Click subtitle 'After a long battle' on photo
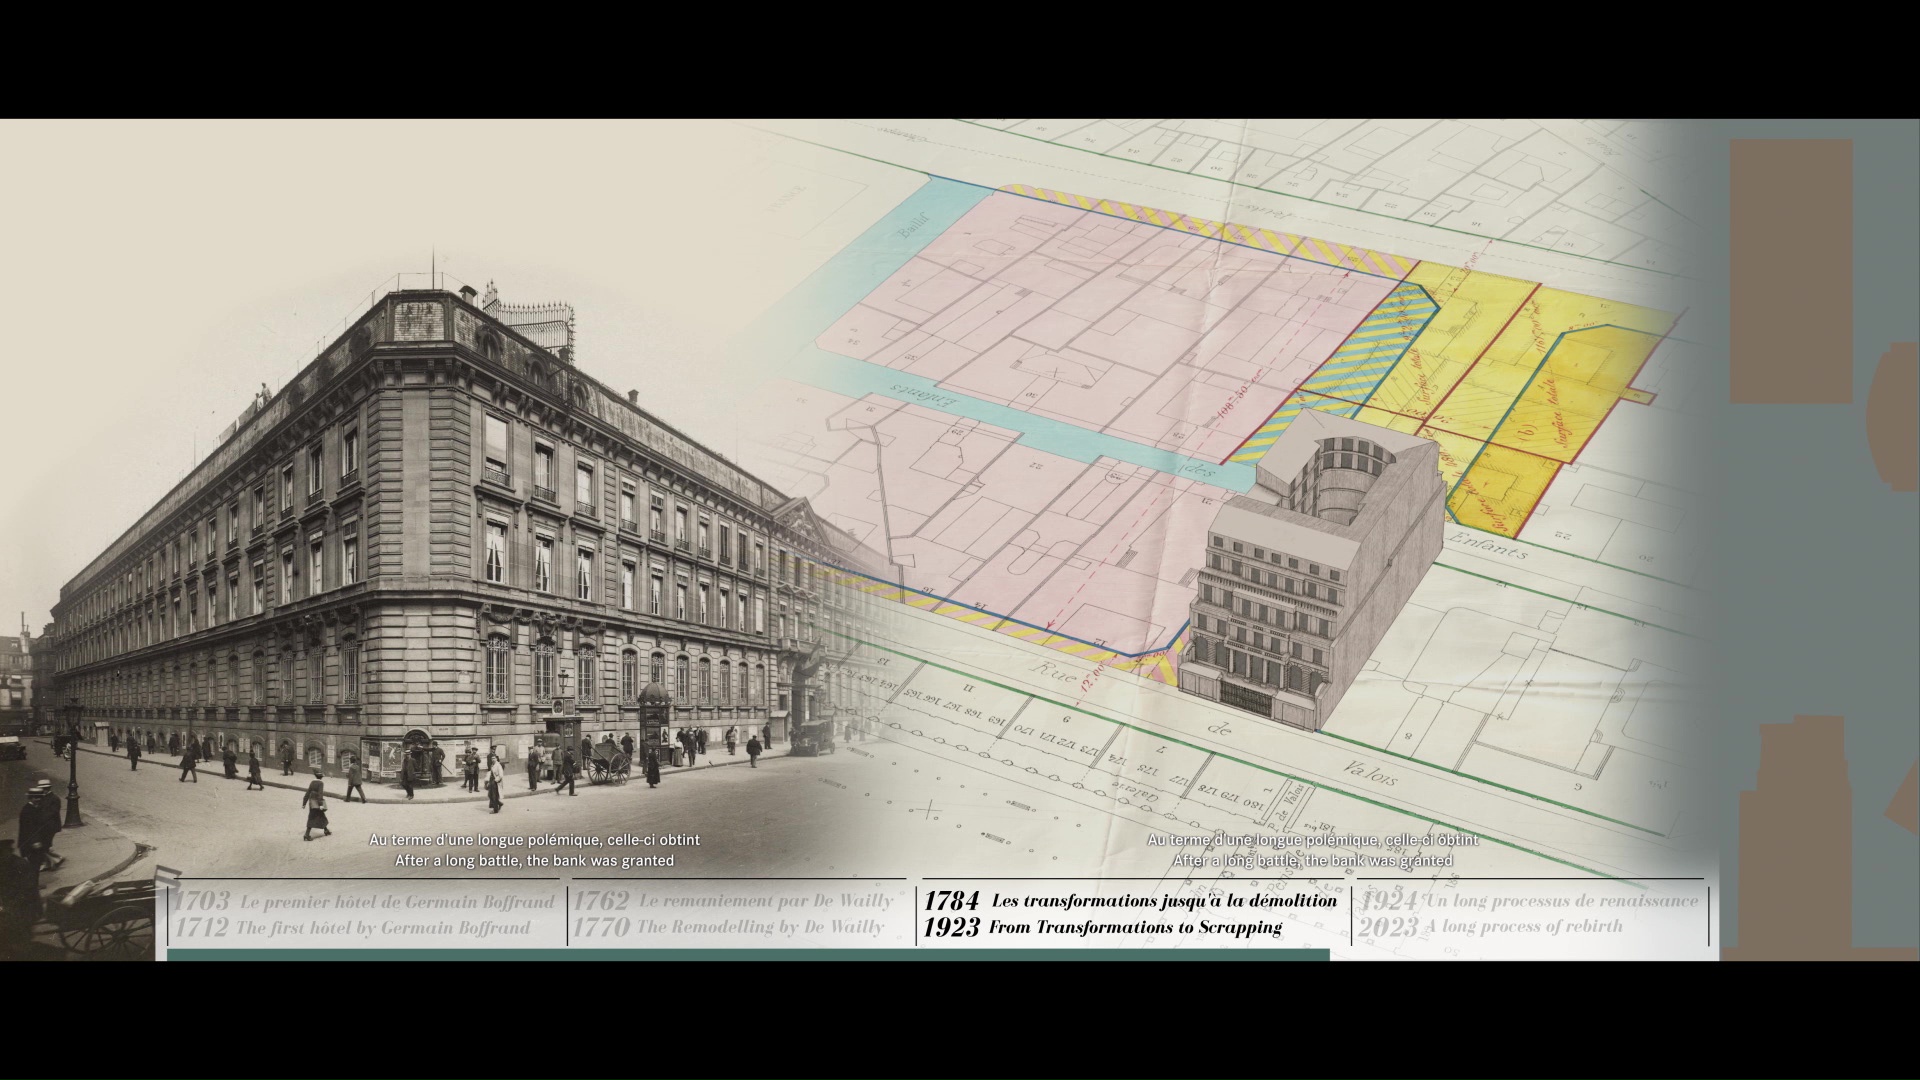 coord(534,860)
